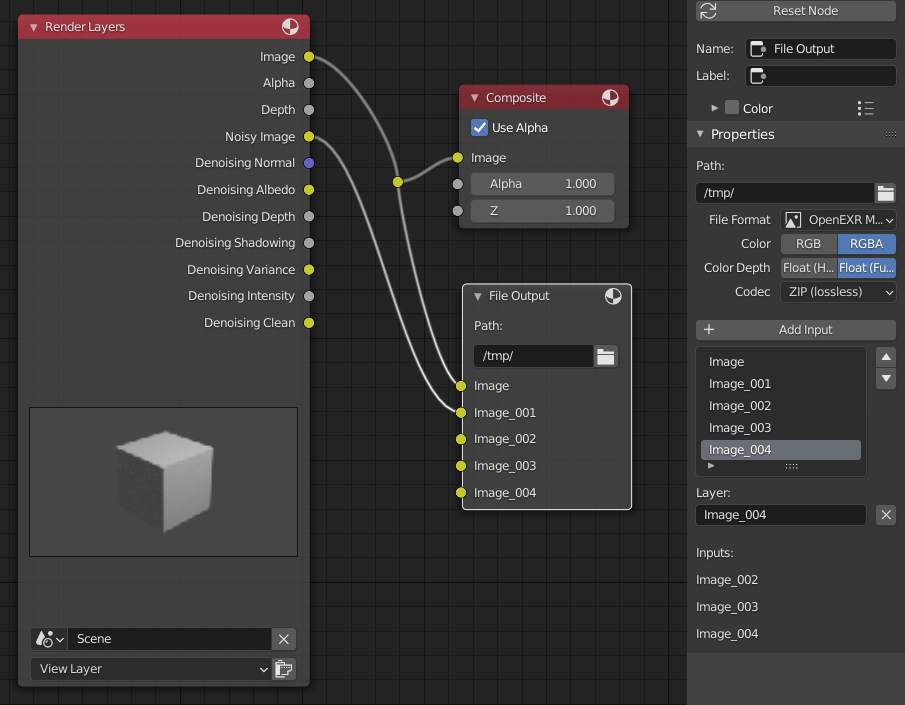
Task: Click the sphere icon on Render Layers header
Action: 290,27
